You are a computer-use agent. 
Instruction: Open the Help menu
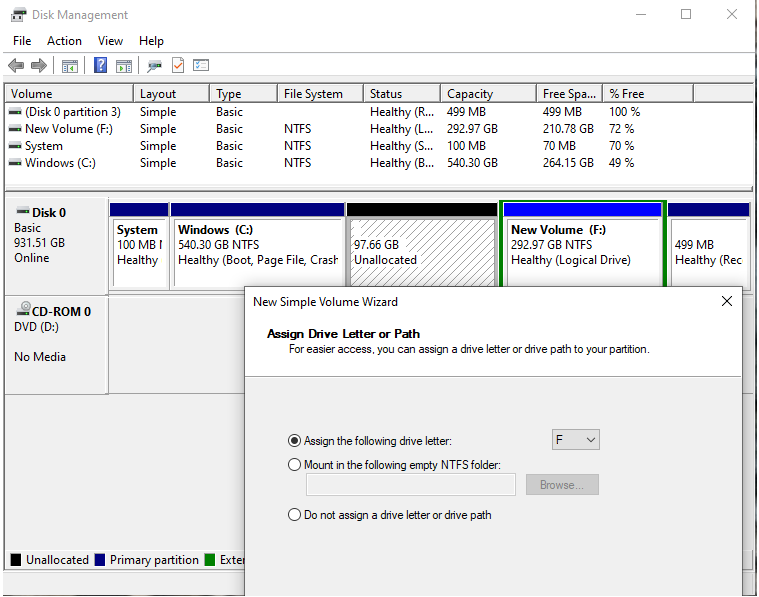tap(151, 41)
